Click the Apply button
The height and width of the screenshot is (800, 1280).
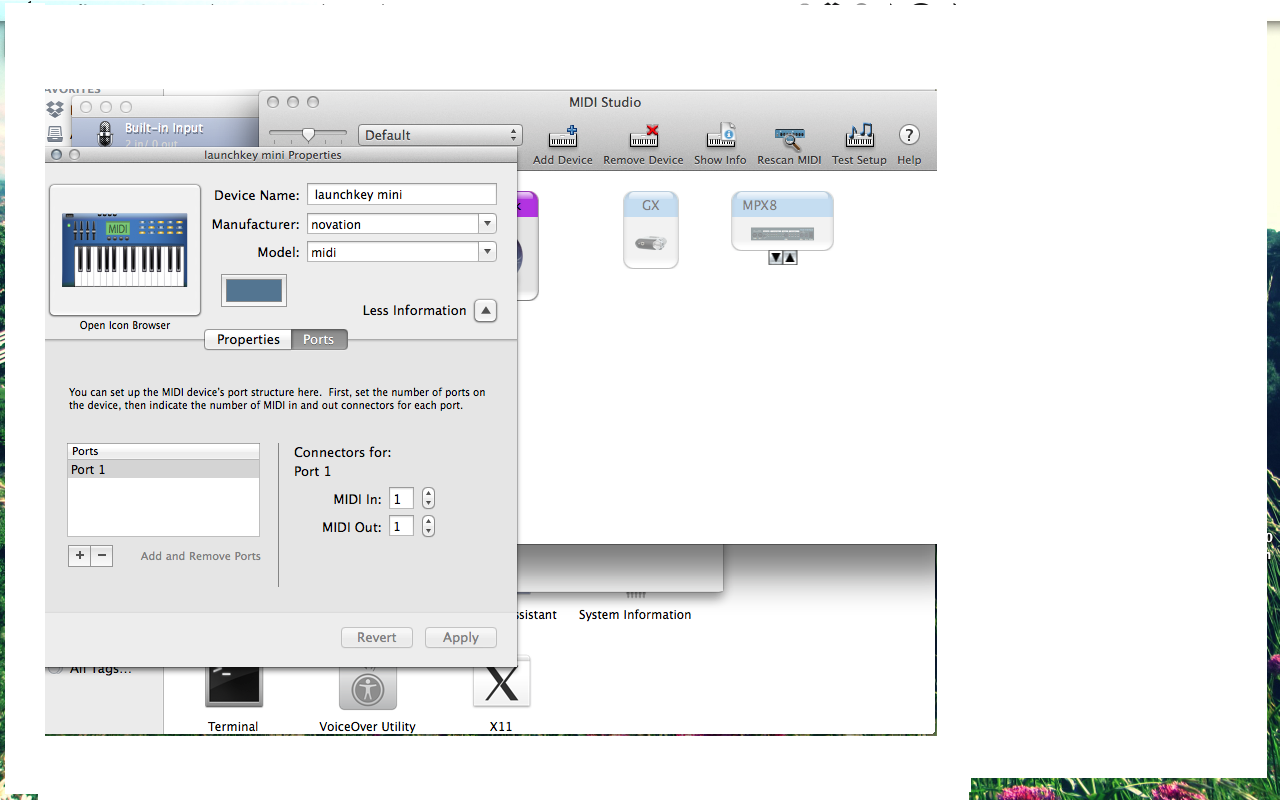click(x=461, y=637)
